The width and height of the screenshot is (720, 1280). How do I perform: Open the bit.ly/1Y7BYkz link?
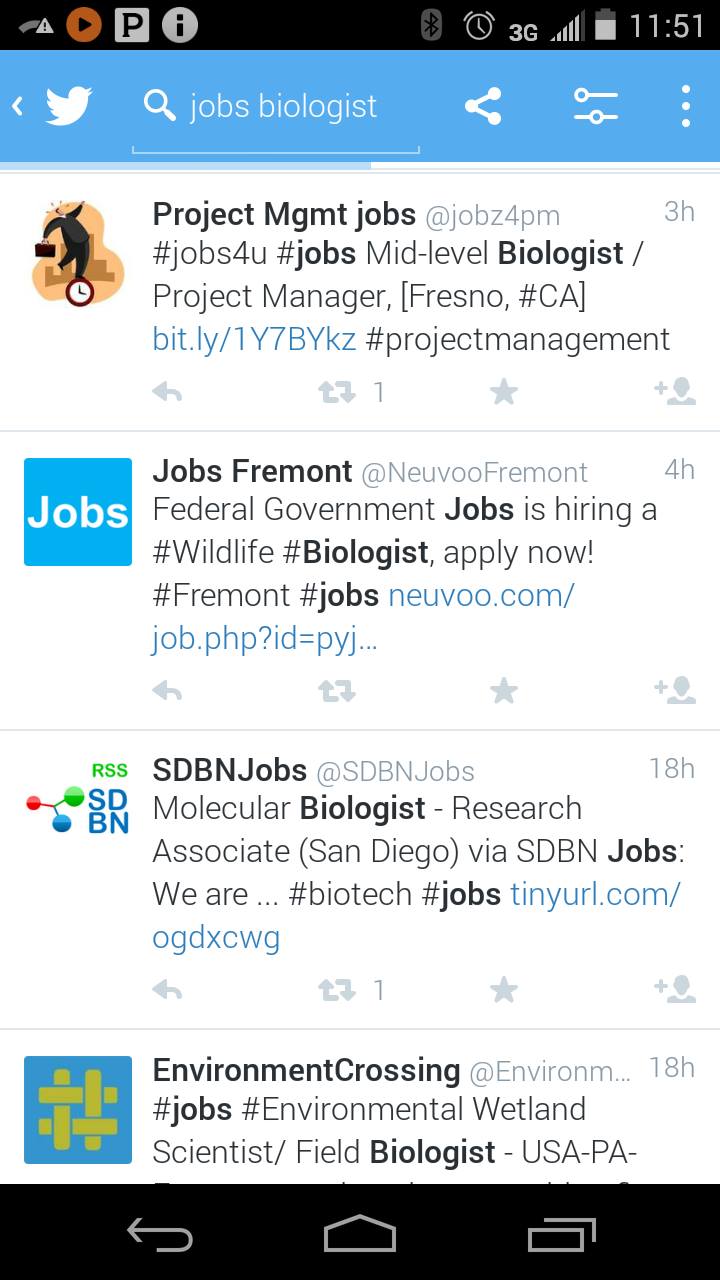pos(254,339)
